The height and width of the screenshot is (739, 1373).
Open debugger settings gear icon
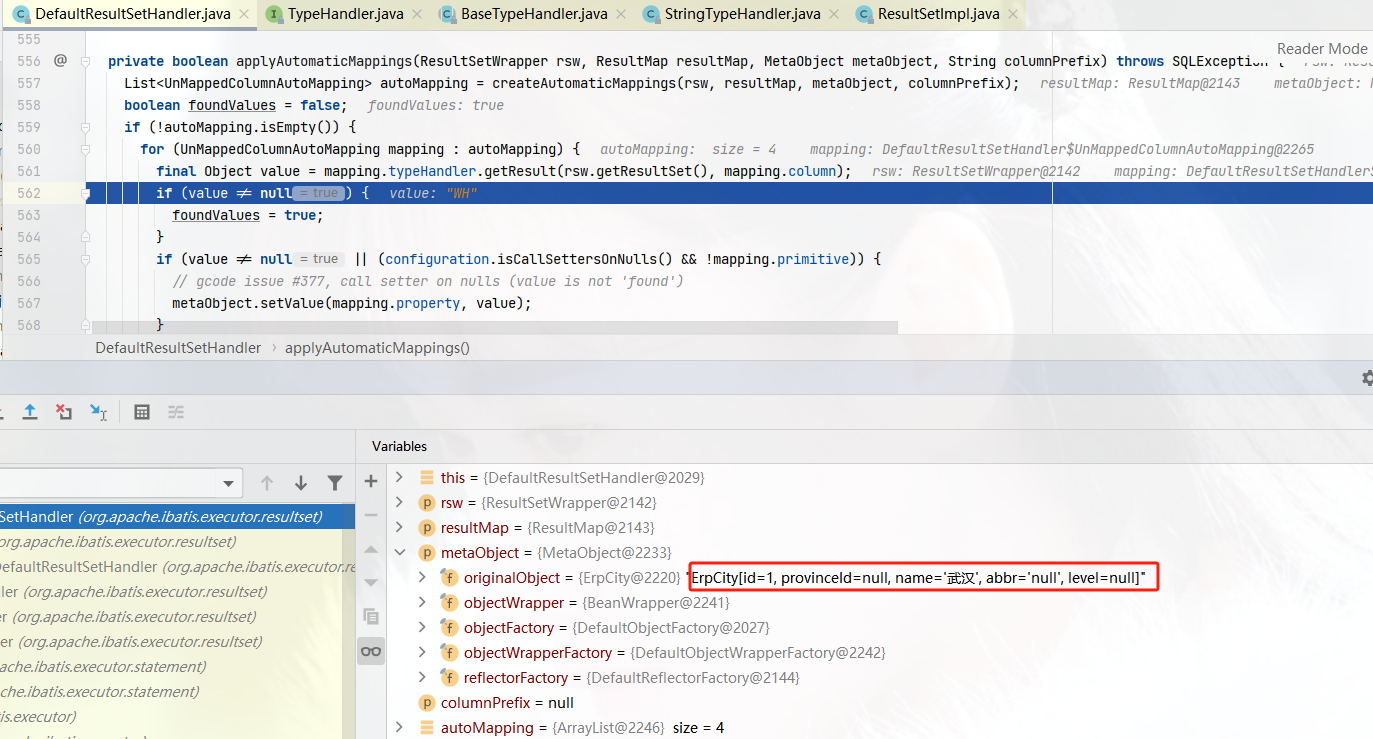[1367, 378]
